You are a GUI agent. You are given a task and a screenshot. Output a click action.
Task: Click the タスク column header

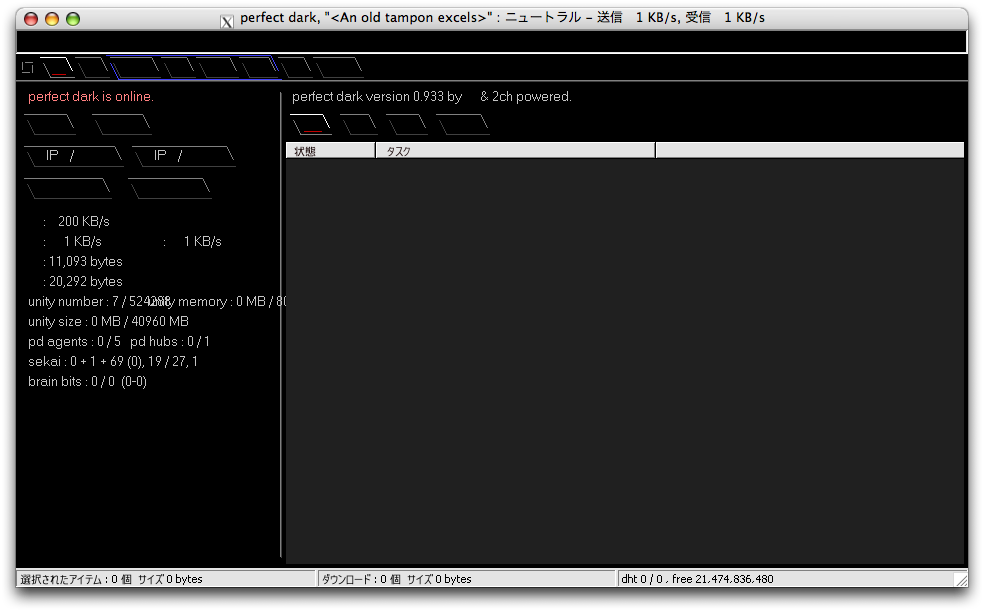[x=515, y=151]
